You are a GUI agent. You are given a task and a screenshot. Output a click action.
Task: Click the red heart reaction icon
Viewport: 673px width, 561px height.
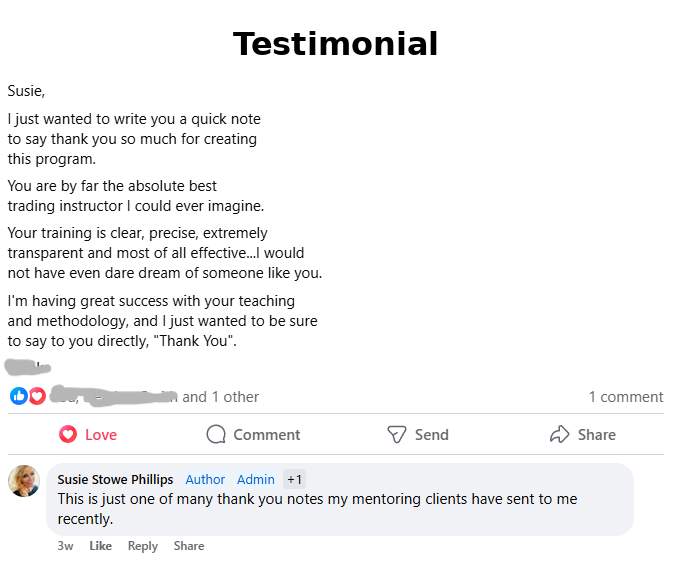(37, 396)
